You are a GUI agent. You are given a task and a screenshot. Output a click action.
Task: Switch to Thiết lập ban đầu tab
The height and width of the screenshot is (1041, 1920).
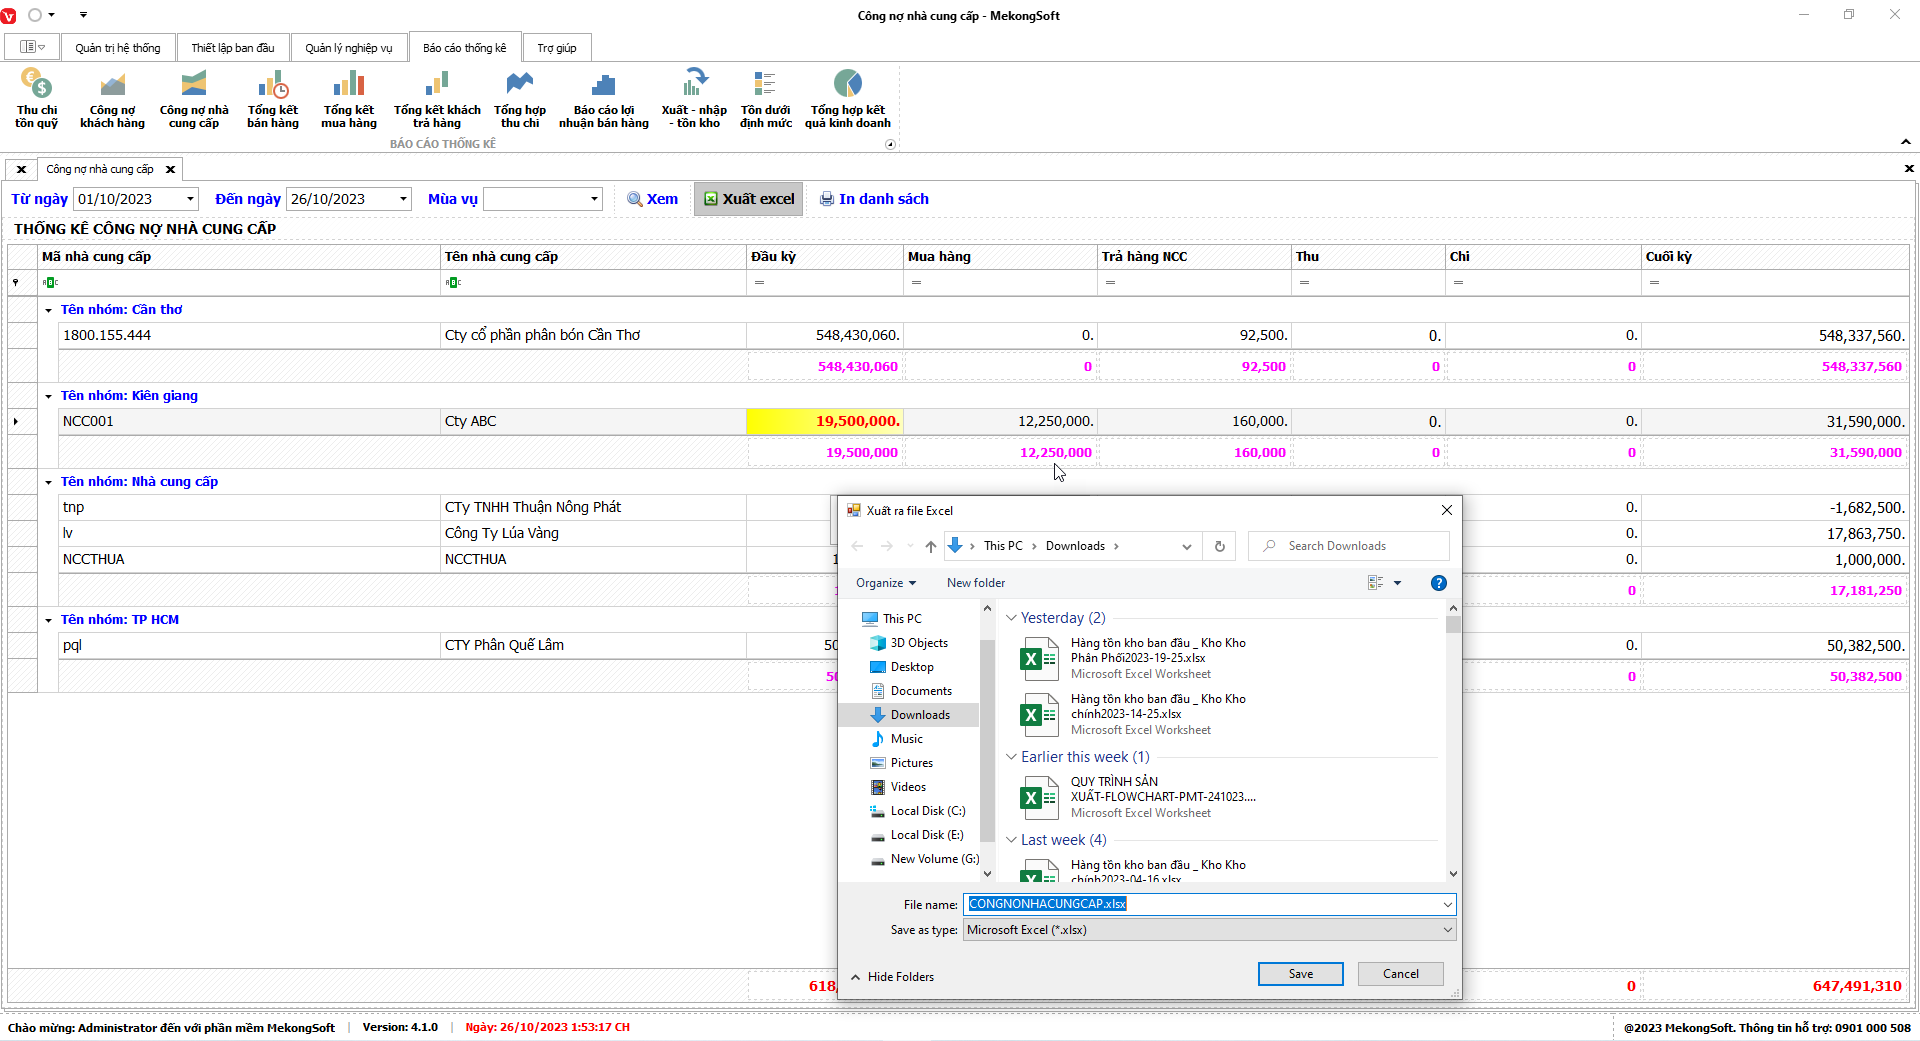(x=232, y=48)
